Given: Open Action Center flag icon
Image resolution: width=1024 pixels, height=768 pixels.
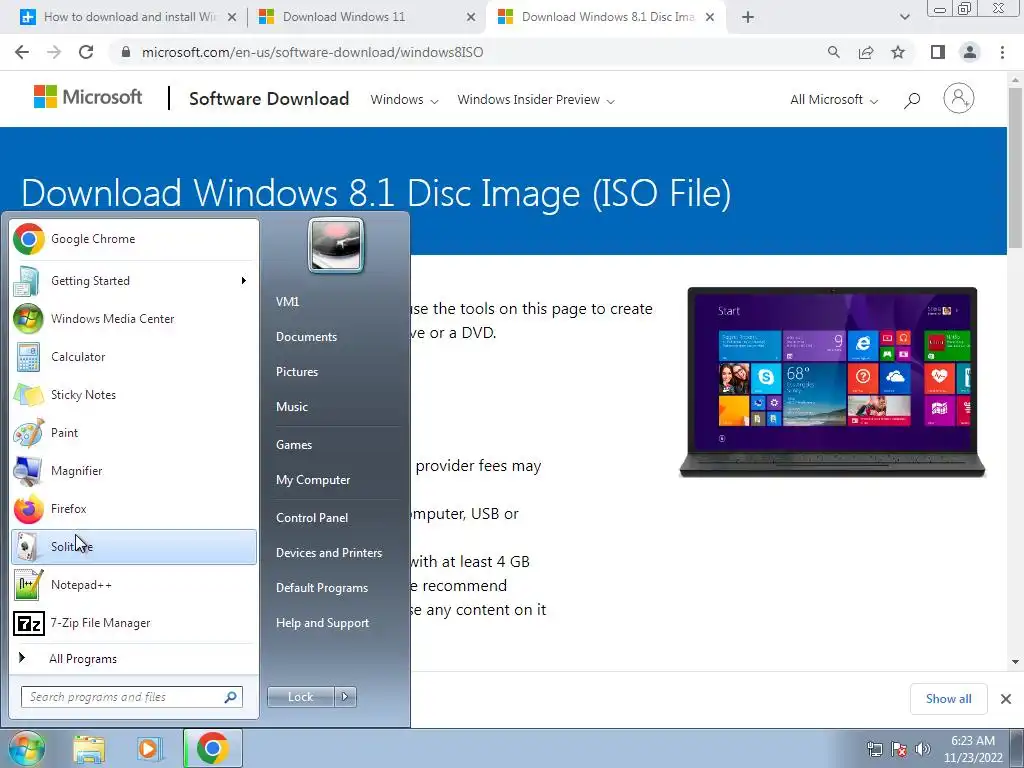Looking at the screenshot, I should click(899, 749).
